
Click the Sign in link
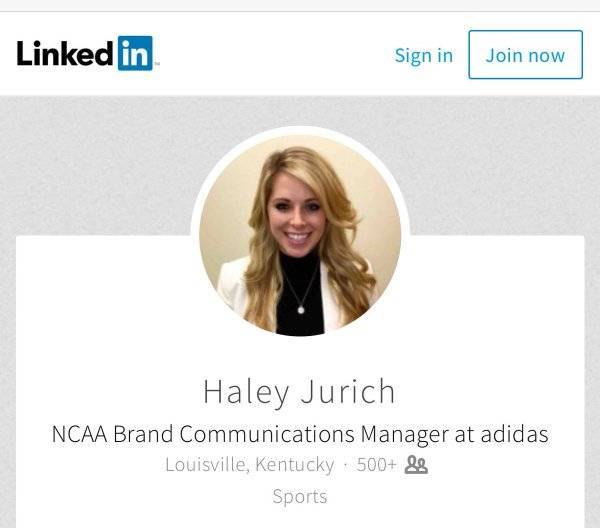tap(424, 55)
